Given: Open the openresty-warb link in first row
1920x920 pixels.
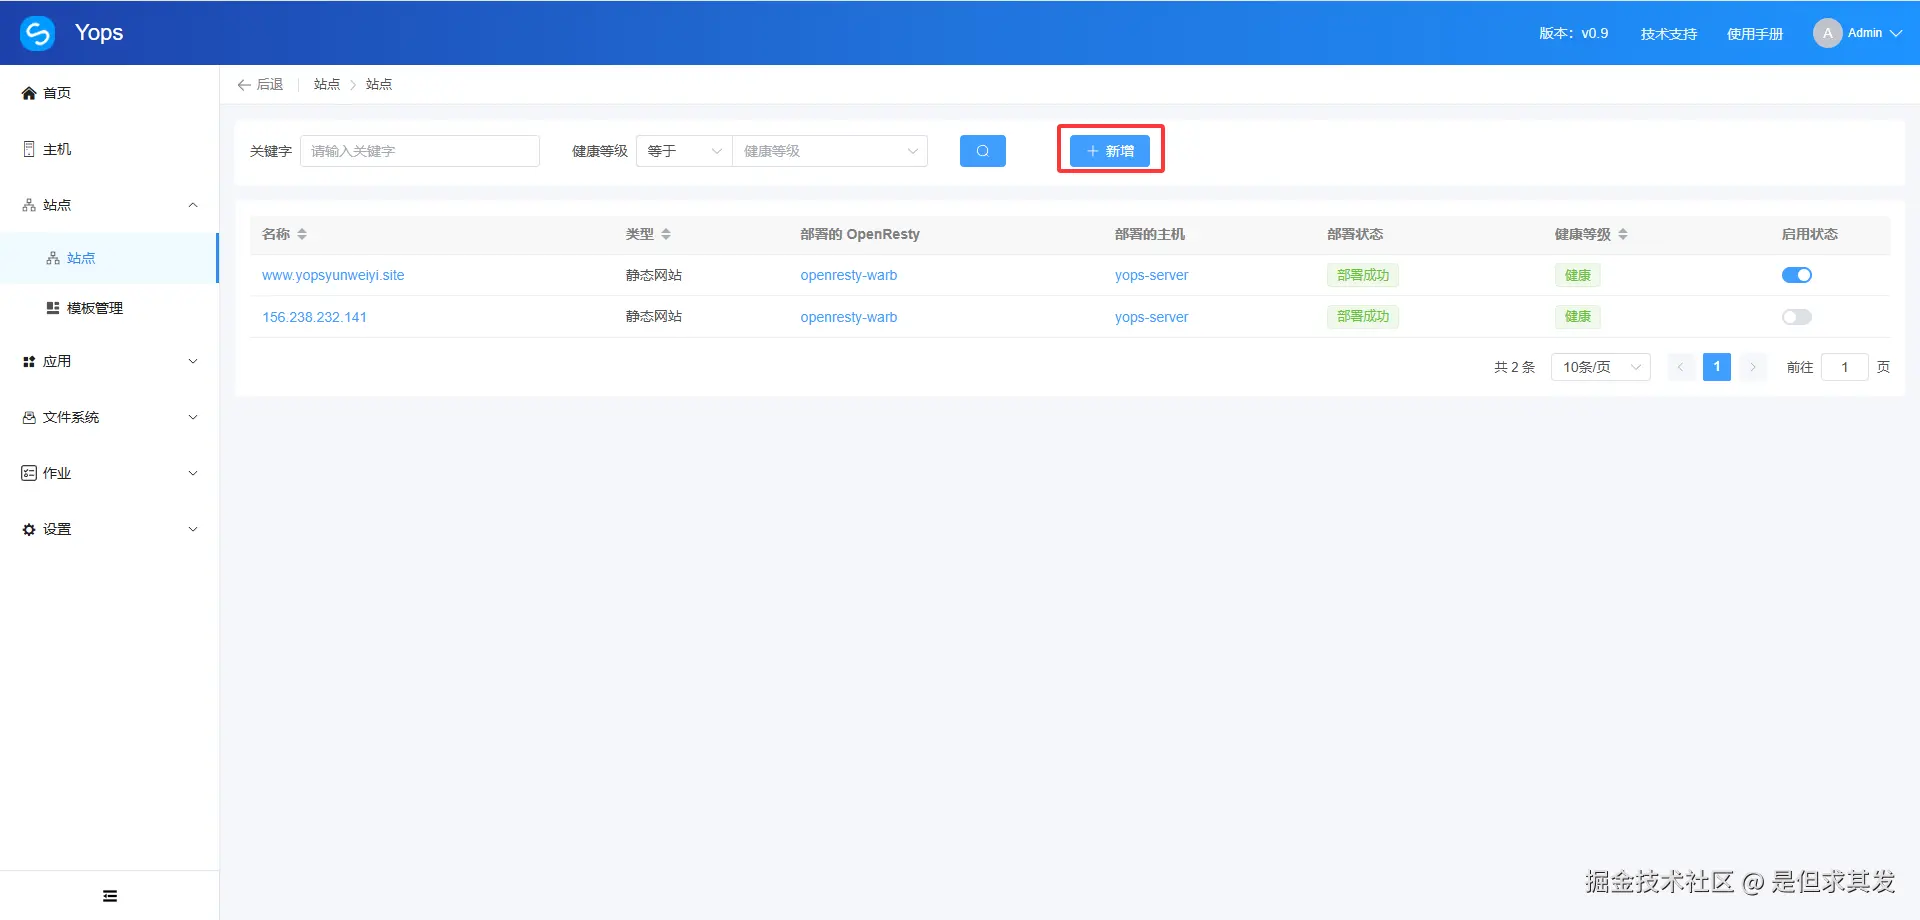Looking at the screenshot, I should tap(848, 274).
